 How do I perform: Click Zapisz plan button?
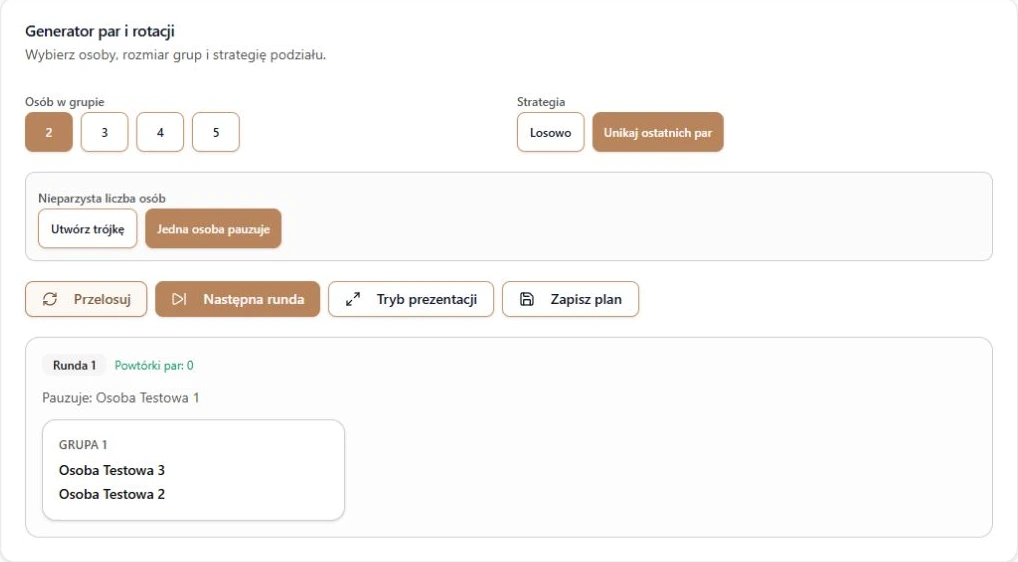click(x=571, y=299)
